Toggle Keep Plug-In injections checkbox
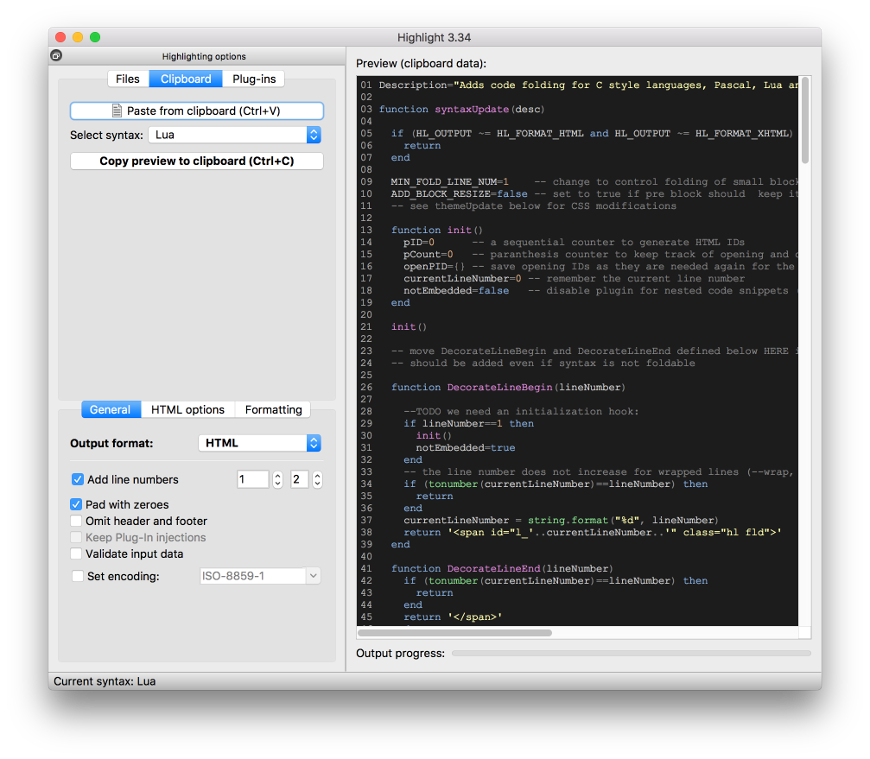Image resolution: width=870 pixels, height=759 pixels. (x=76, y=537)
